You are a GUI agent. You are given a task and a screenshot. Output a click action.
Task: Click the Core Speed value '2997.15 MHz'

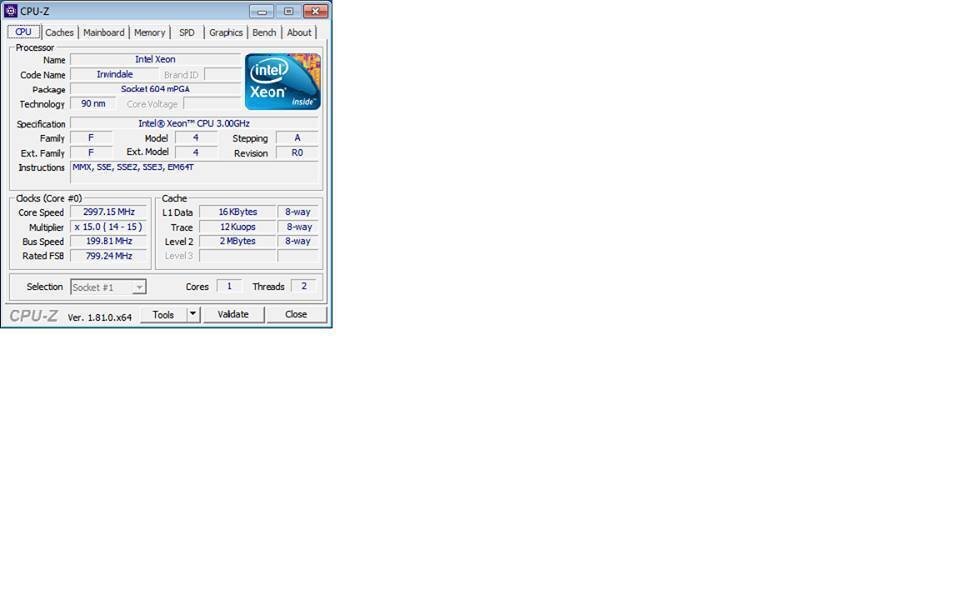(109, 212)
